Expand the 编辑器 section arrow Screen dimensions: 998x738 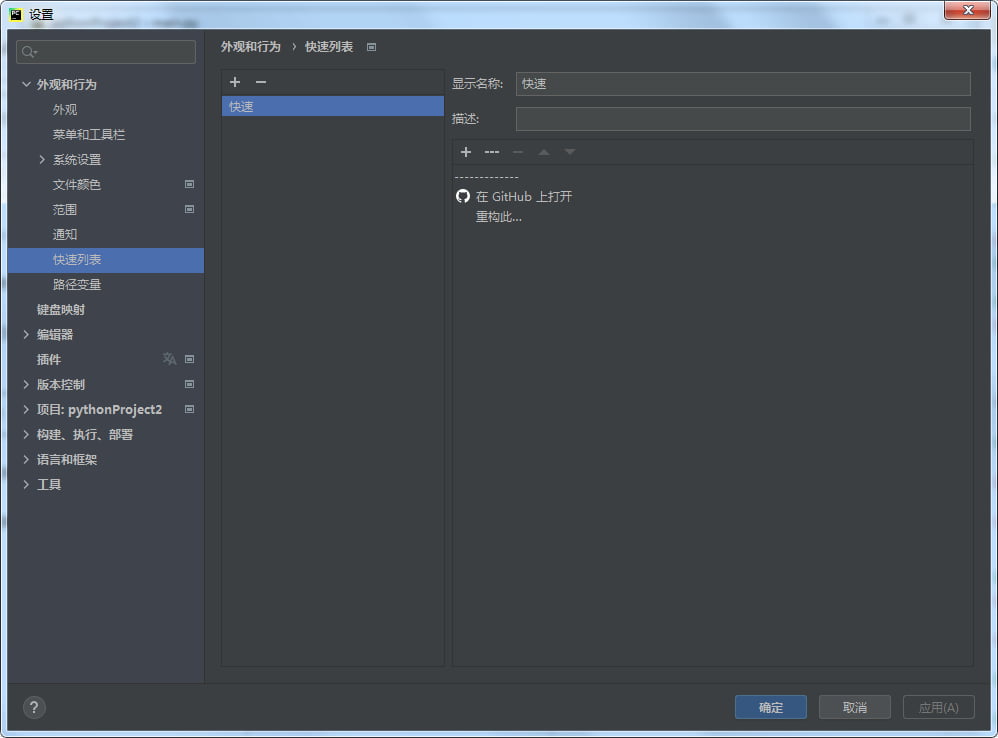(26, 334)
